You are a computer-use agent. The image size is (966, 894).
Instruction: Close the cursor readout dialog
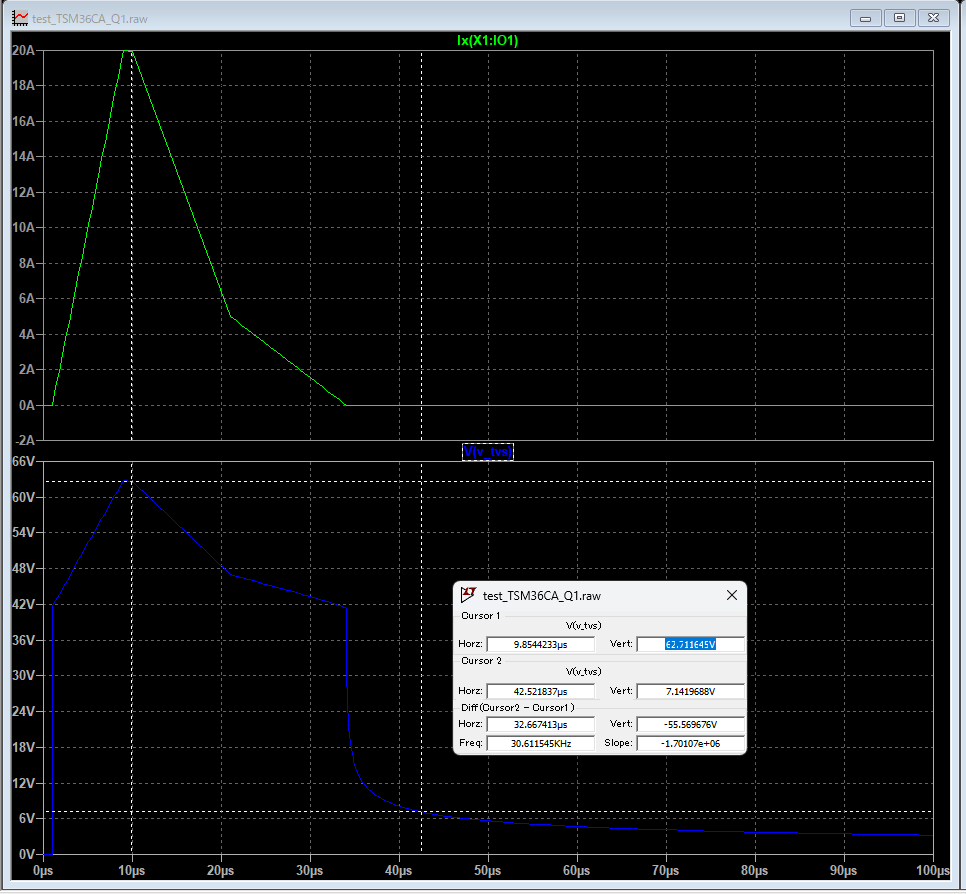(731, 595)
